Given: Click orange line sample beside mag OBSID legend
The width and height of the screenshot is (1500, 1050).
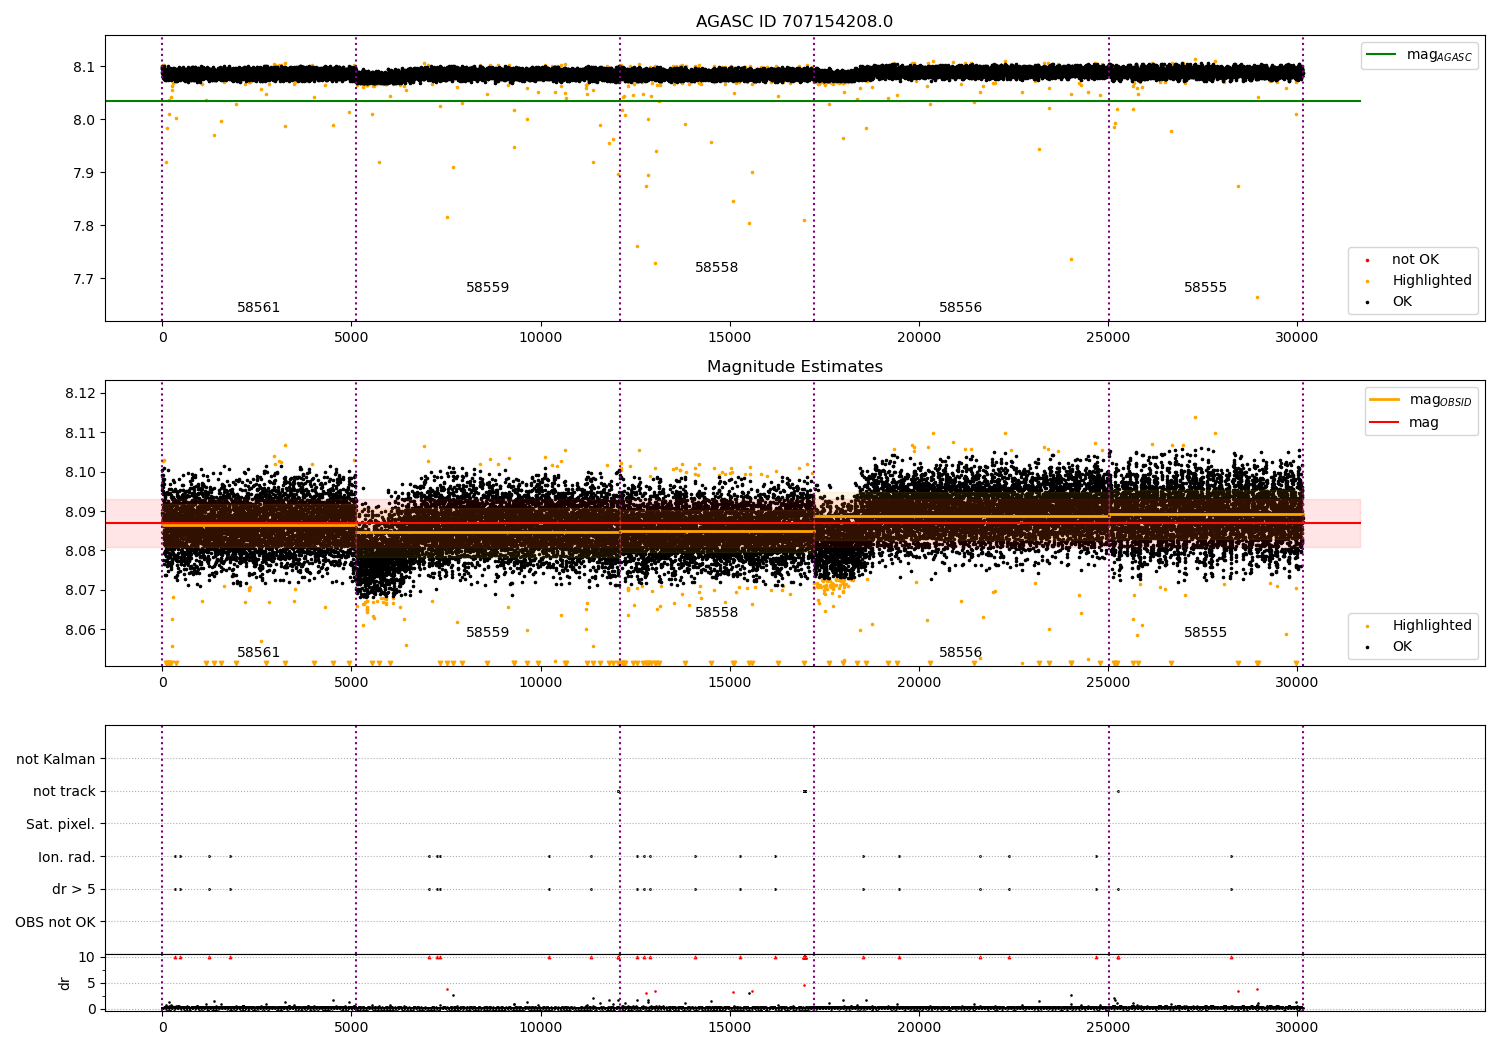Looking at the screenshot, I should [x=1385, y=400].
